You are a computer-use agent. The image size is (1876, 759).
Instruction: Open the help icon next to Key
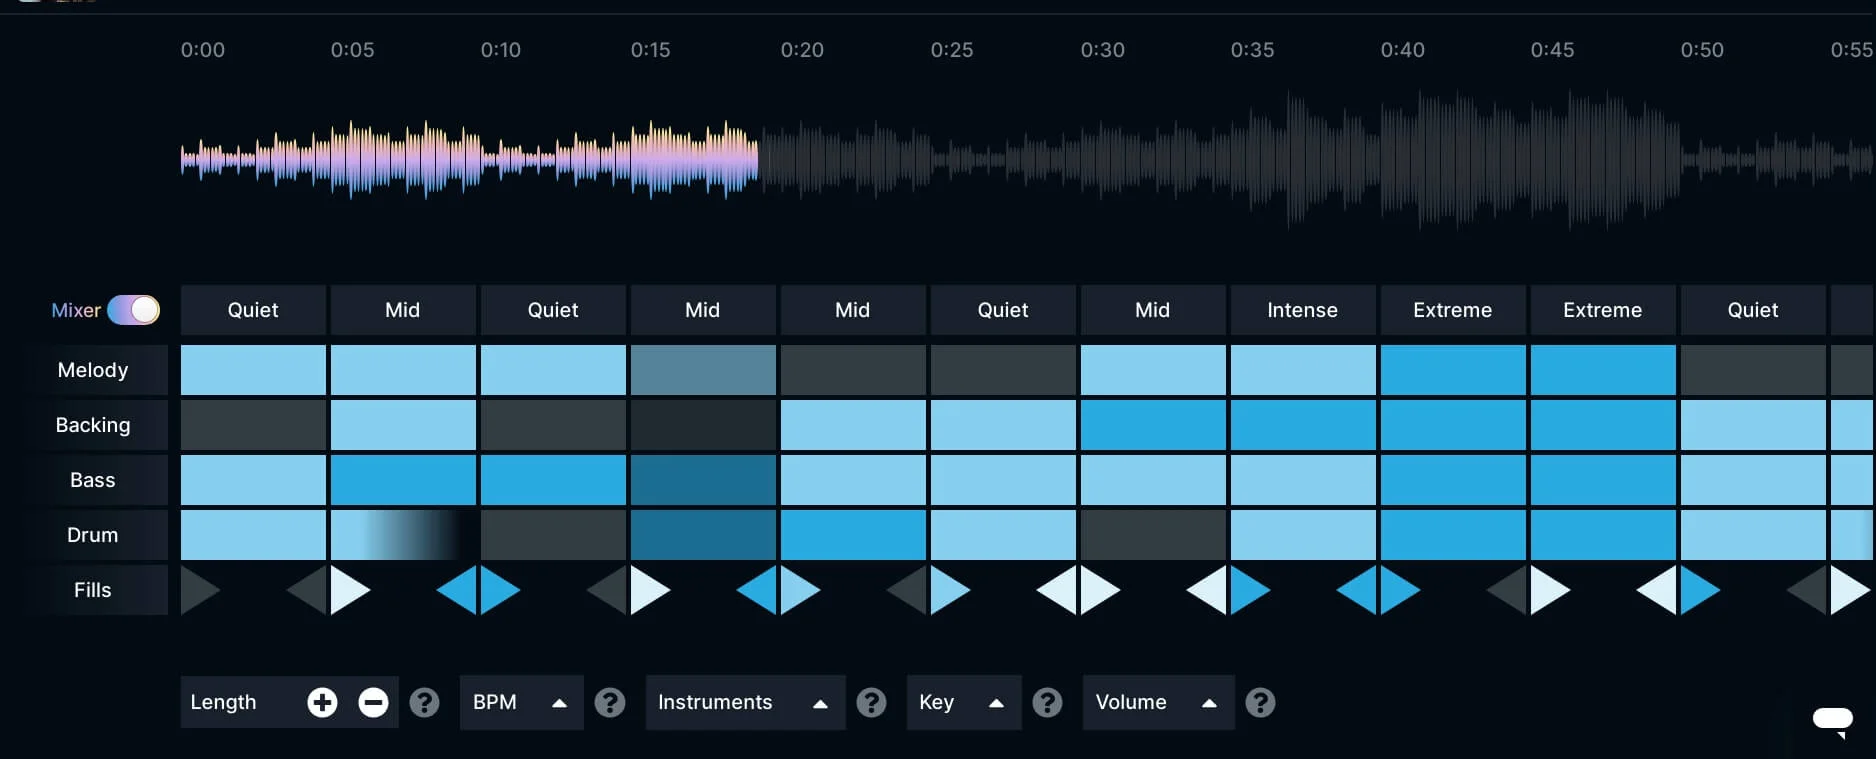coord(1047,703)
